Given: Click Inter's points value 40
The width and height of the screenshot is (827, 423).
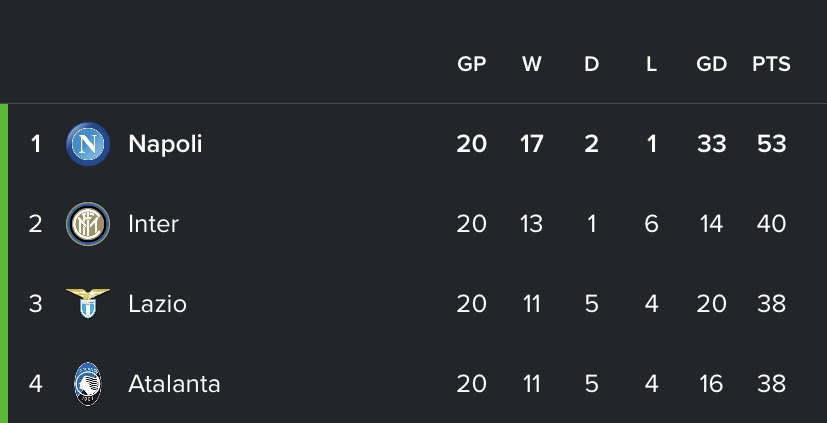Looking at the screenshot, I should 771,224.
